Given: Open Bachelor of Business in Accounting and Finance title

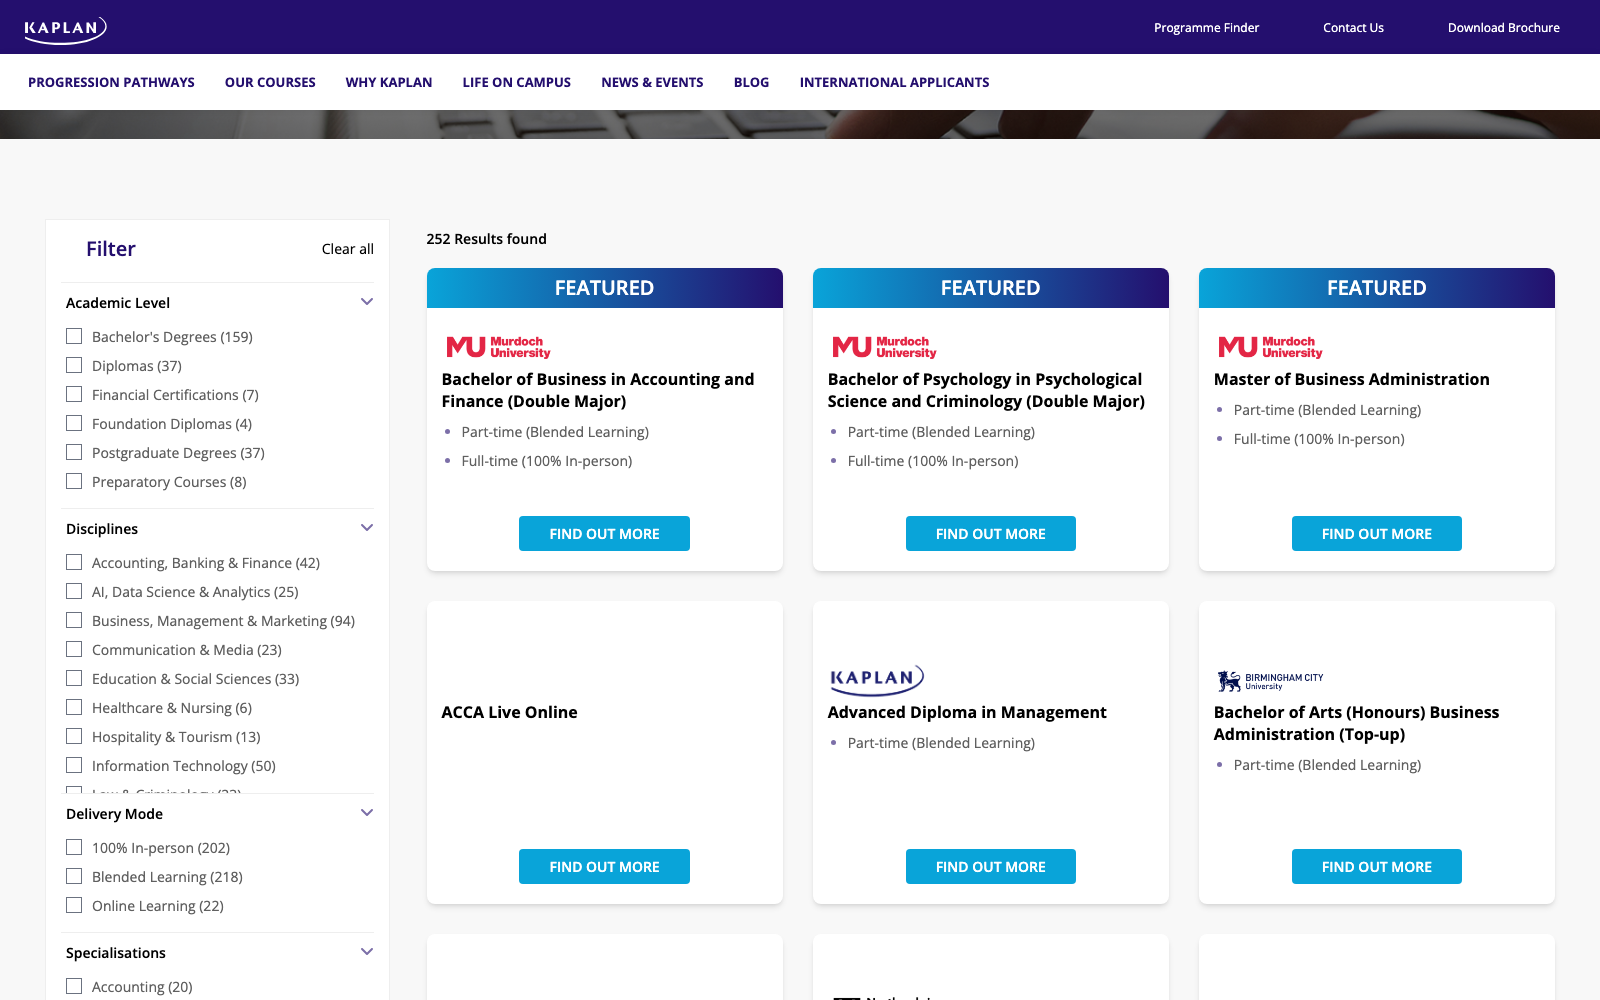Looking at the screenshot, I should pos(598,390).
